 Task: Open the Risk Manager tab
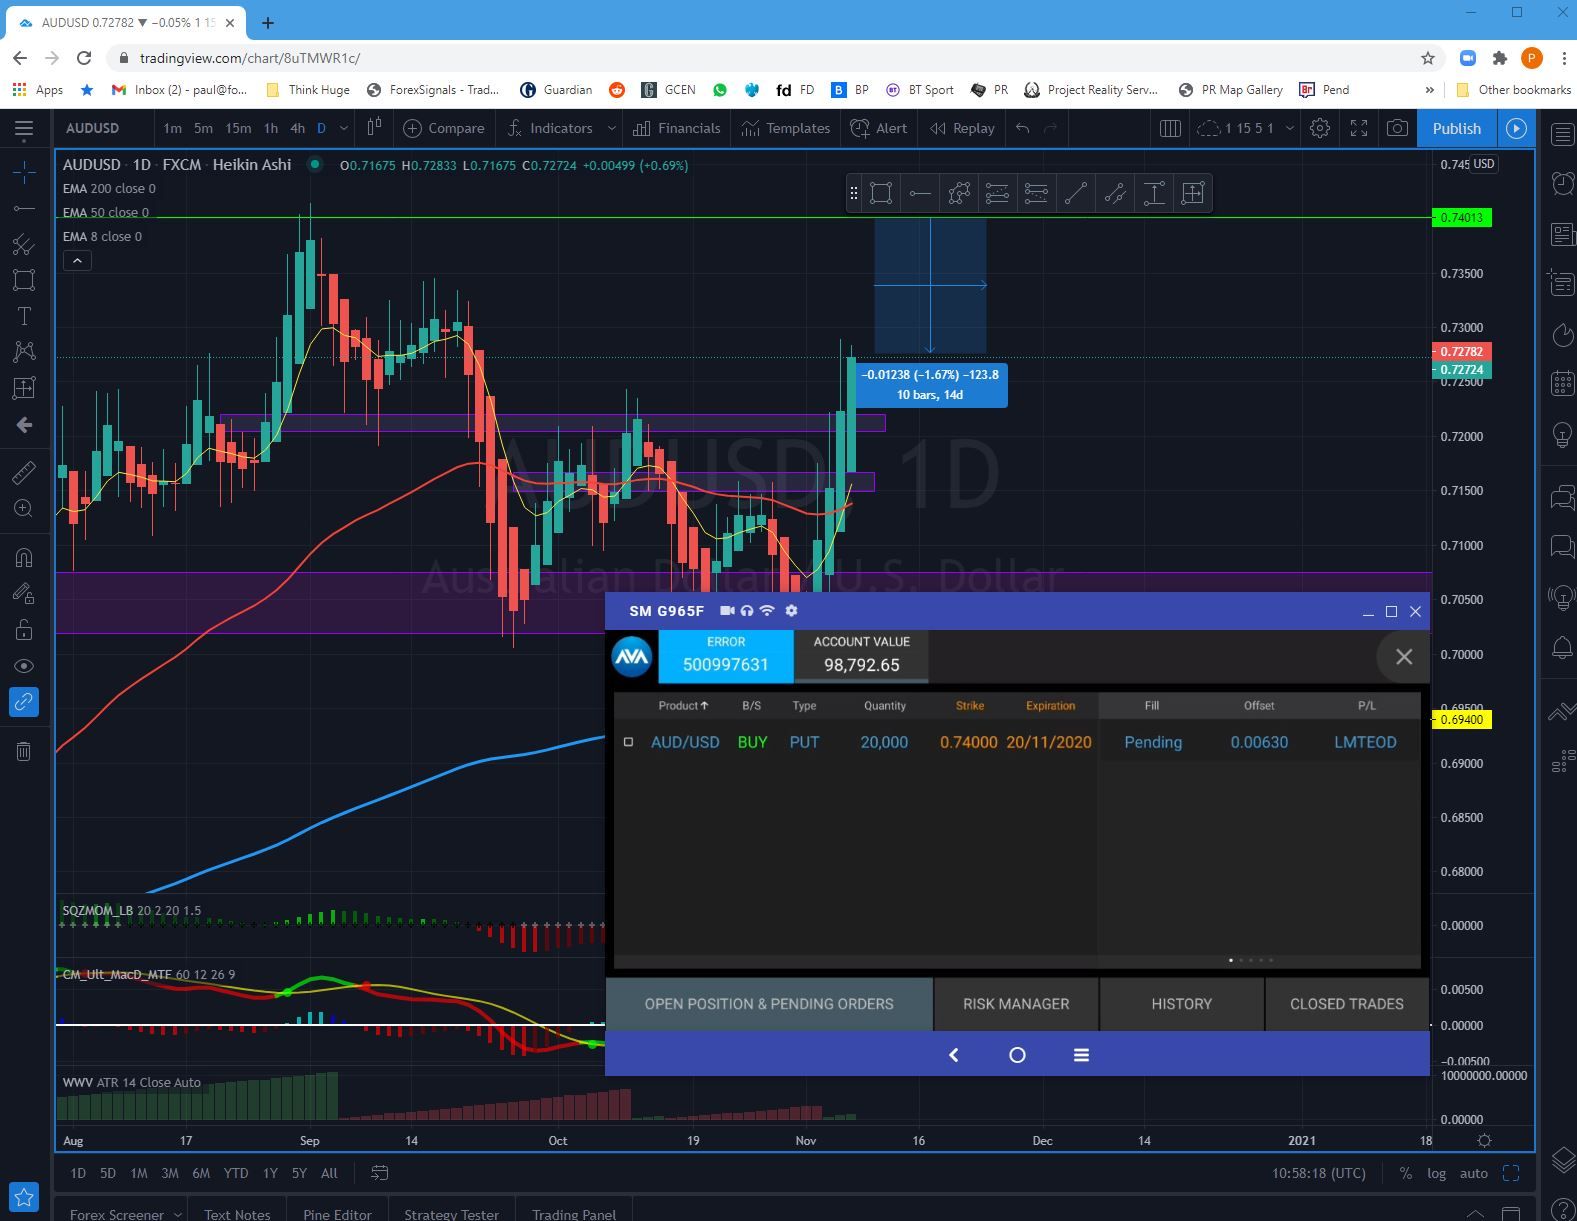pyautogui.click(x=1016, y=1004)
